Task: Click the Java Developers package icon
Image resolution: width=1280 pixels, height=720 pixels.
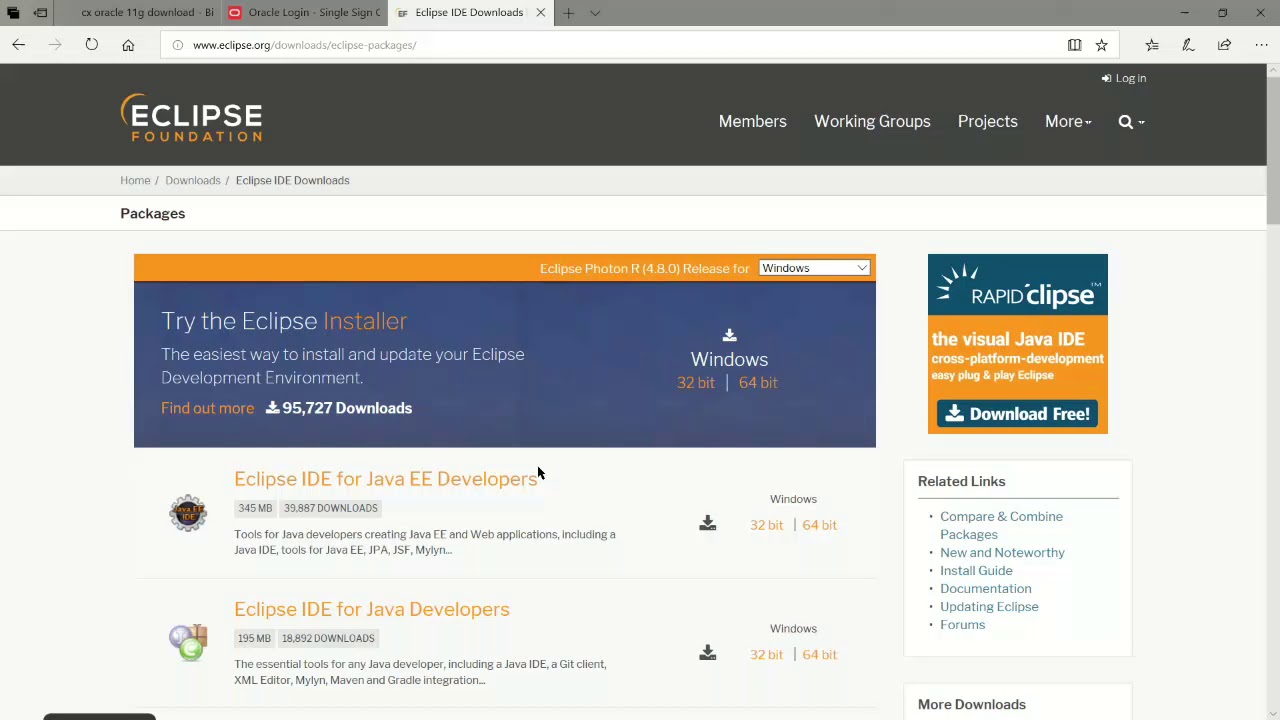Action: coord(188,643)
